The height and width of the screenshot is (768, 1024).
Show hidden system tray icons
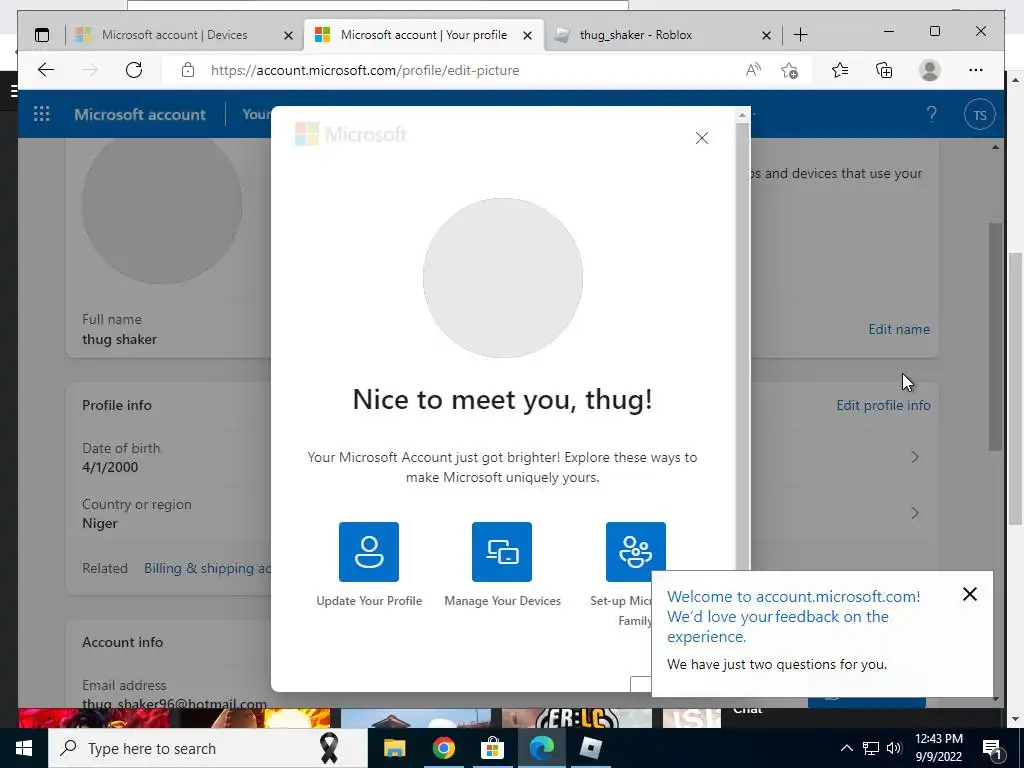(846, 748)
